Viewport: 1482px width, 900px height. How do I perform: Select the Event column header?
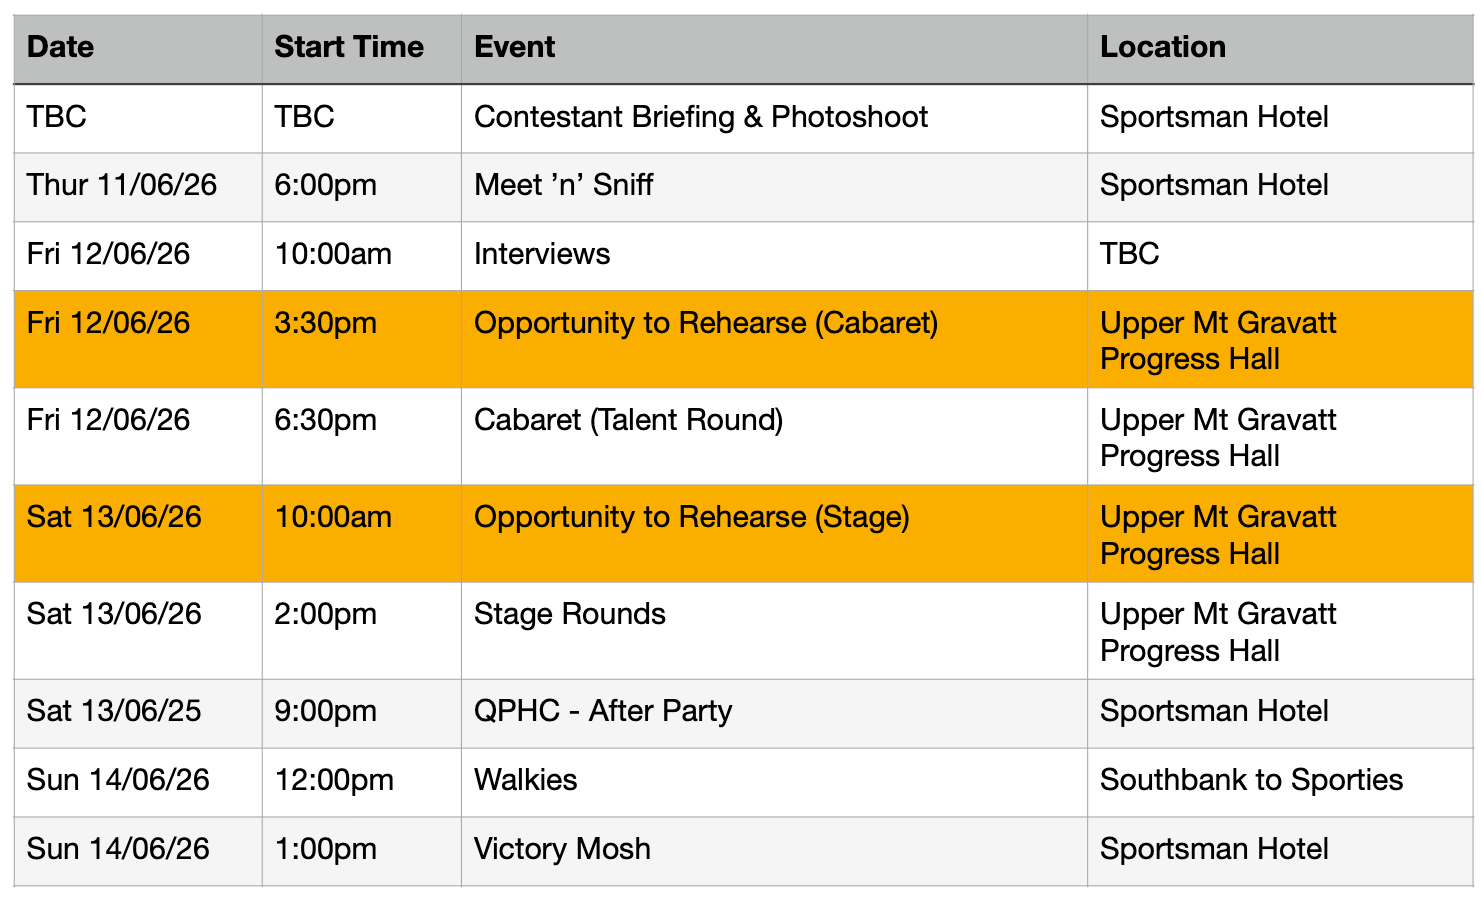774,48
